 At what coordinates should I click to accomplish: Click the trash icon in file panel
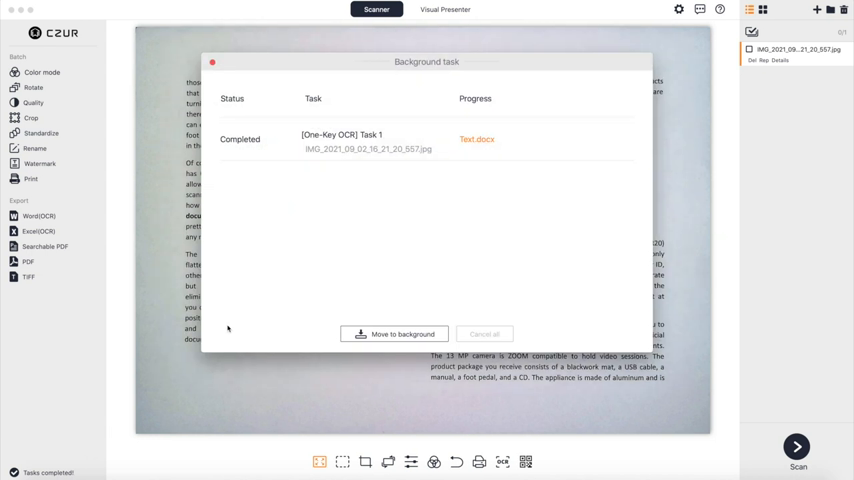click(844, 9)
